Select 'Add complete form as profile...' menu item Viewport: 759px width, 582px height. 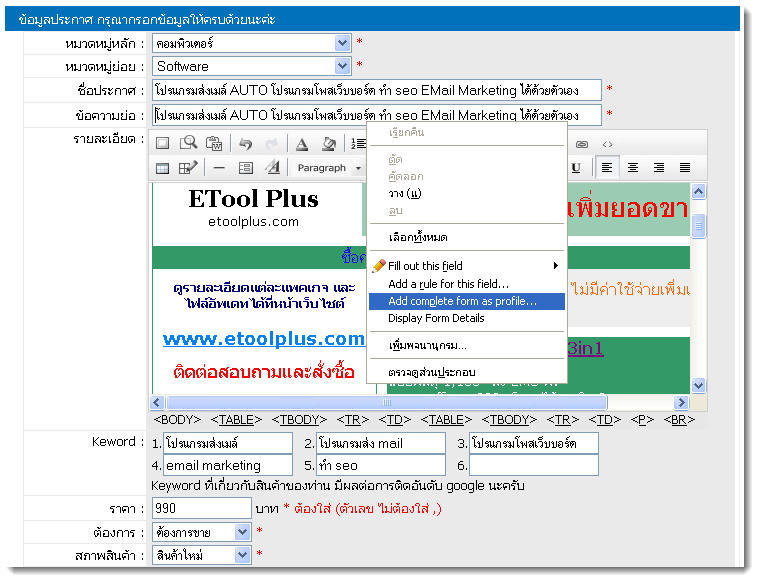pos(462,301)
